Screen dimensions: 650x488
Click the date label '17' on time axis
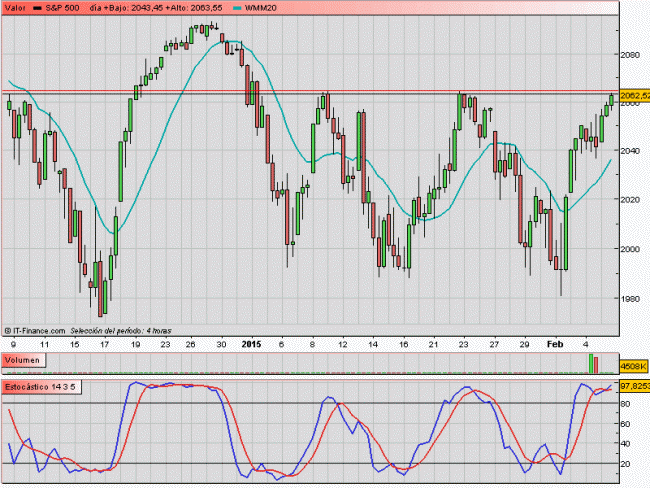coord(104,344)
